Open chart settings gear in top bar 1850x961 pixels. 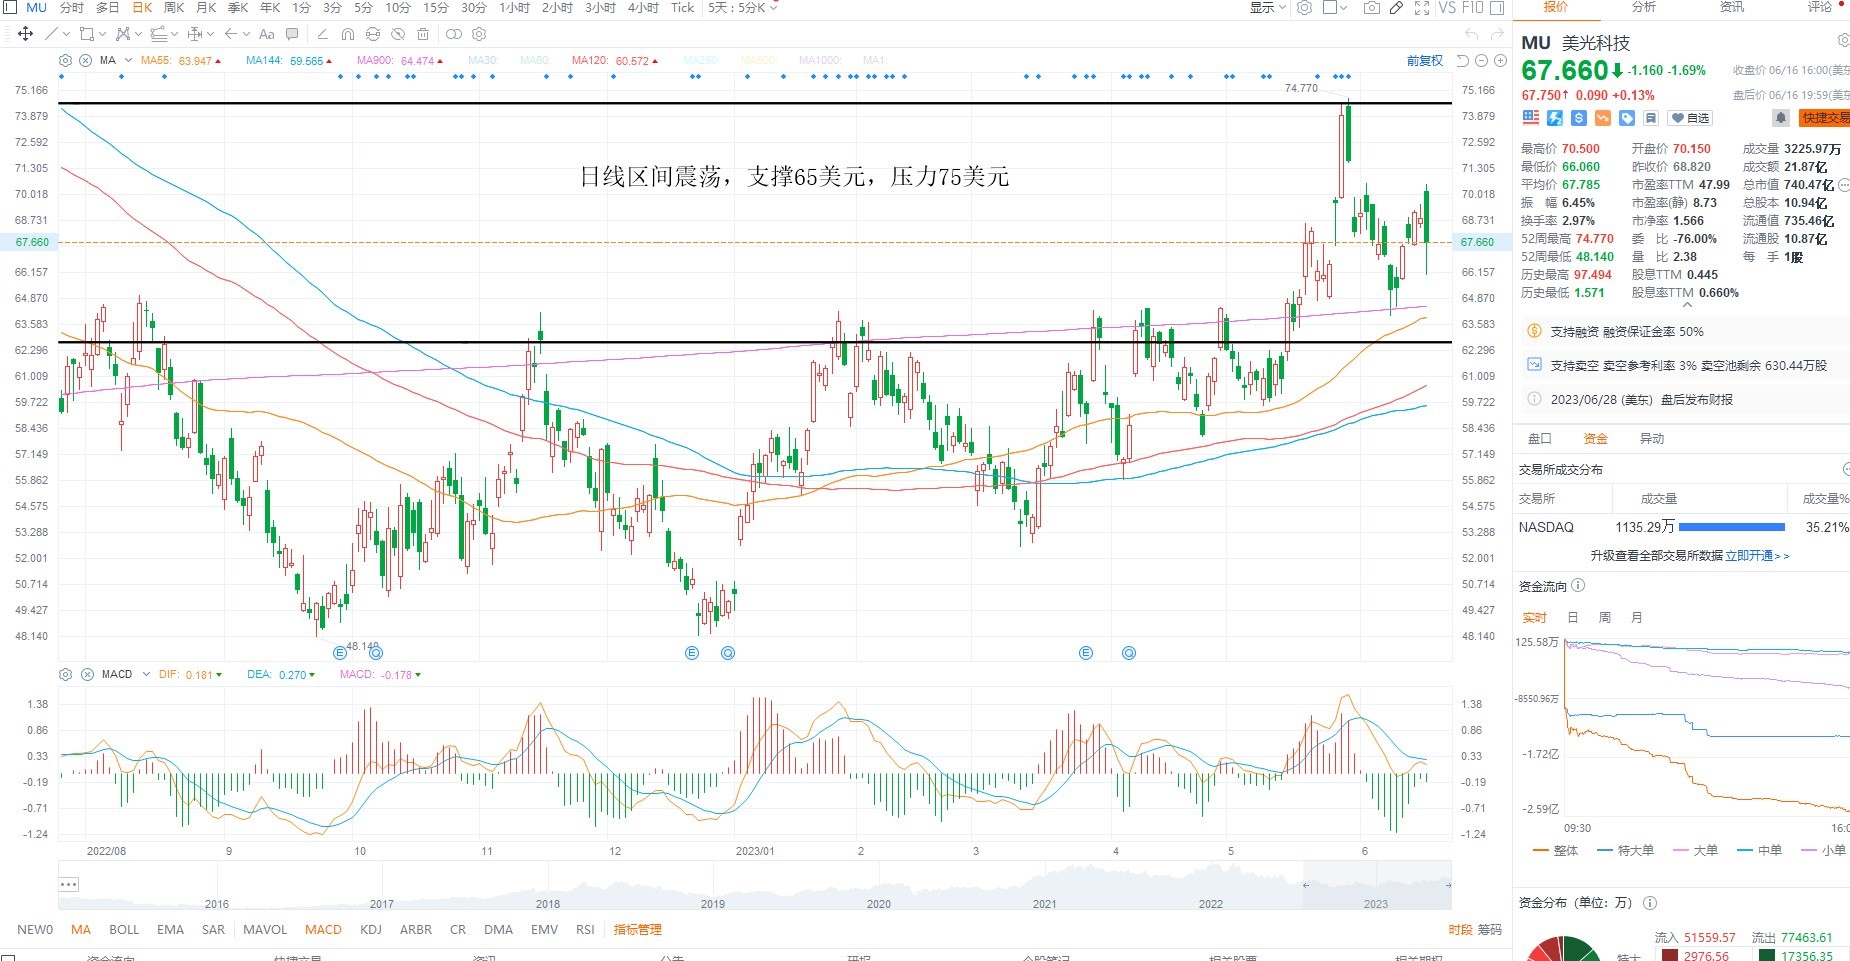pyautogui.click(x=1304, y=7)
